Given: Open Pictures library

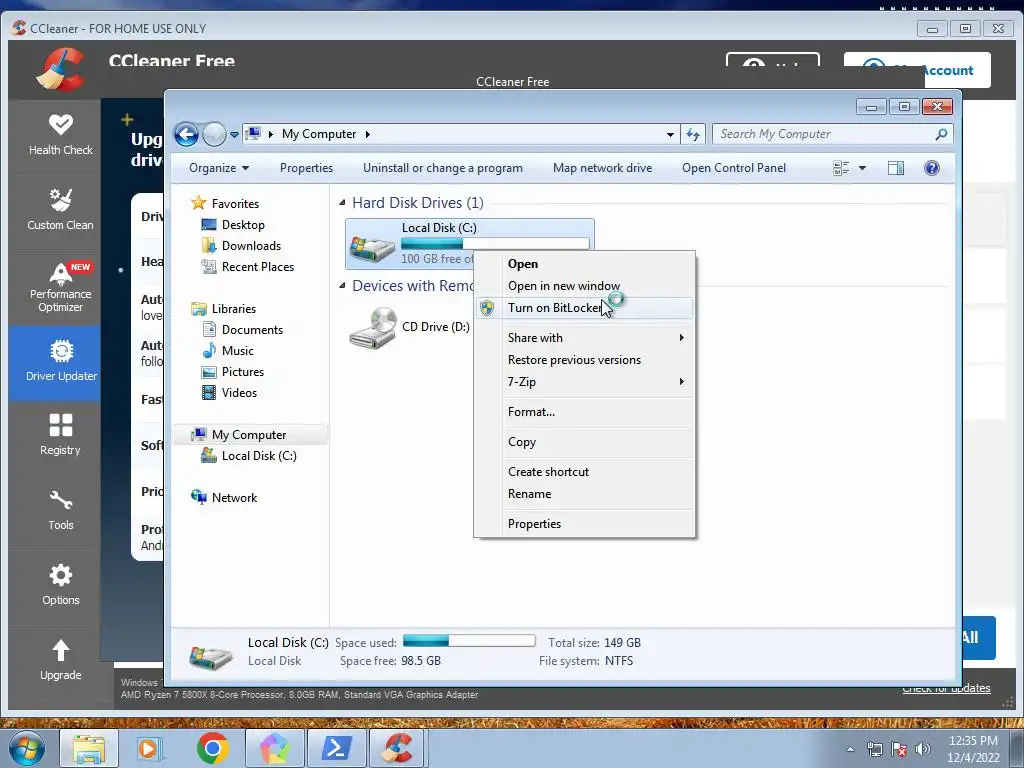Looking at the screenshot, I should 242,372.
